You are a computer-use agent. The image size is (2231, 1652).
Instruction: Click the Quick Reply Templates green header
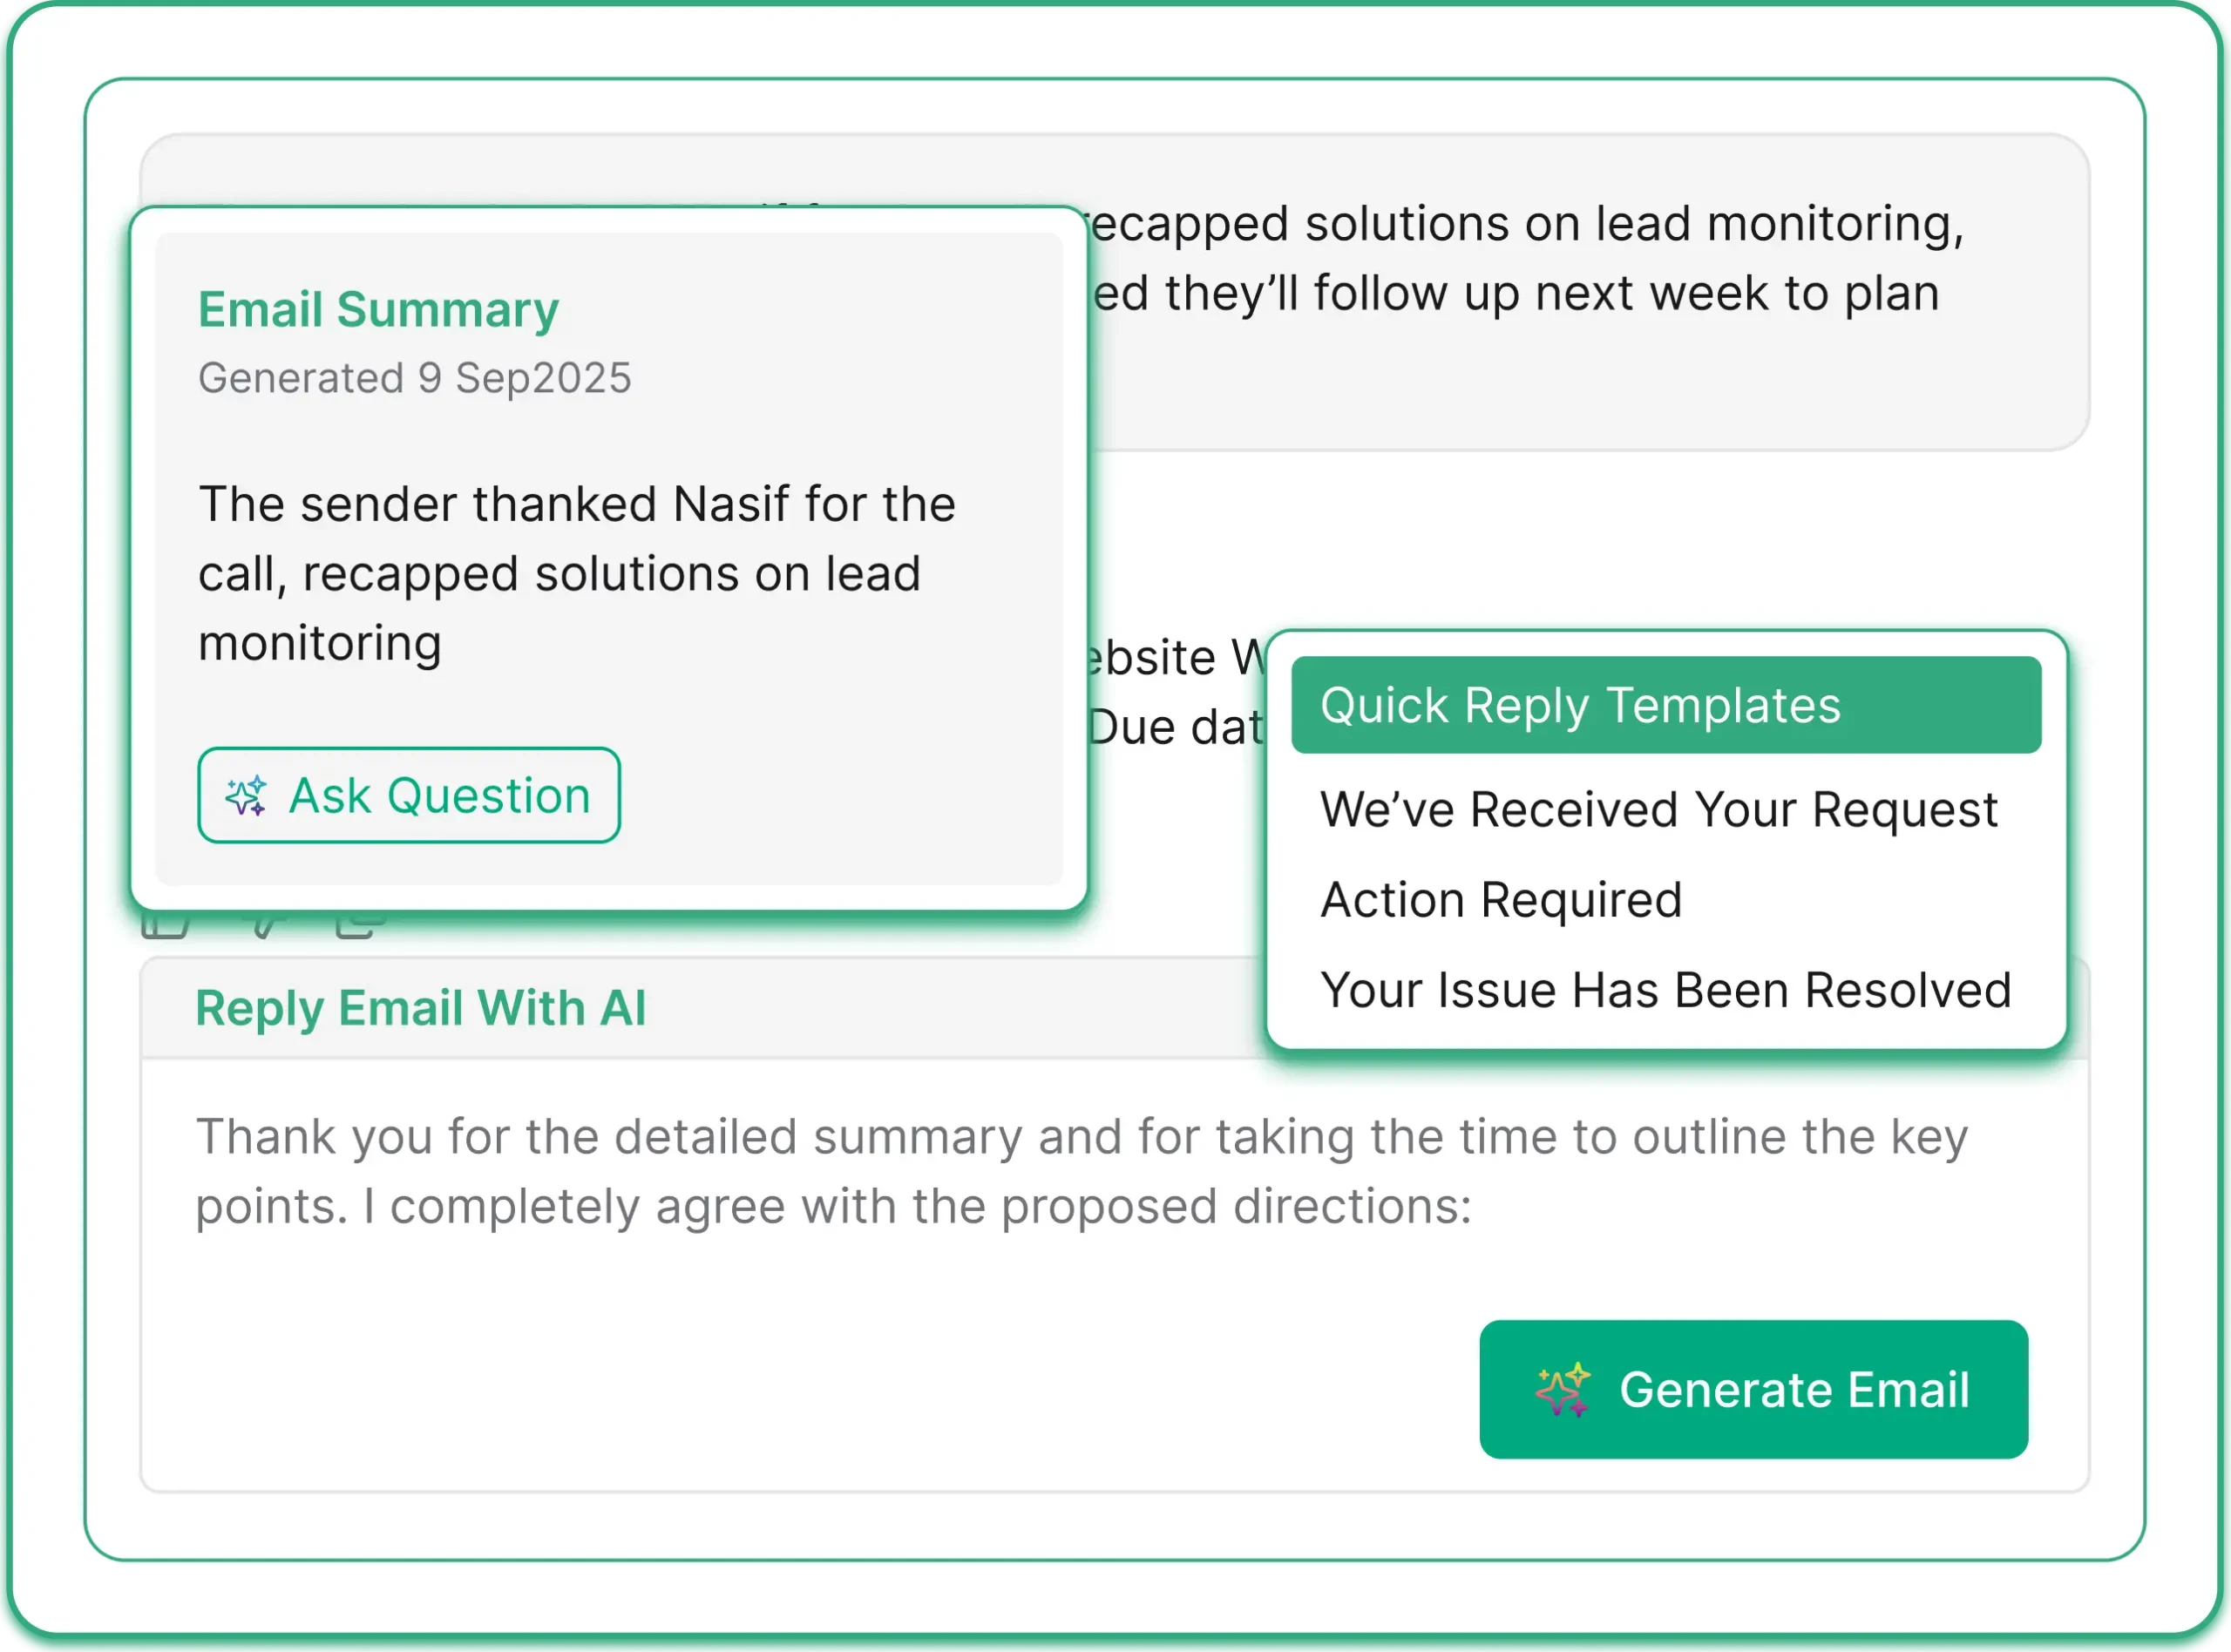point(1667,705)
